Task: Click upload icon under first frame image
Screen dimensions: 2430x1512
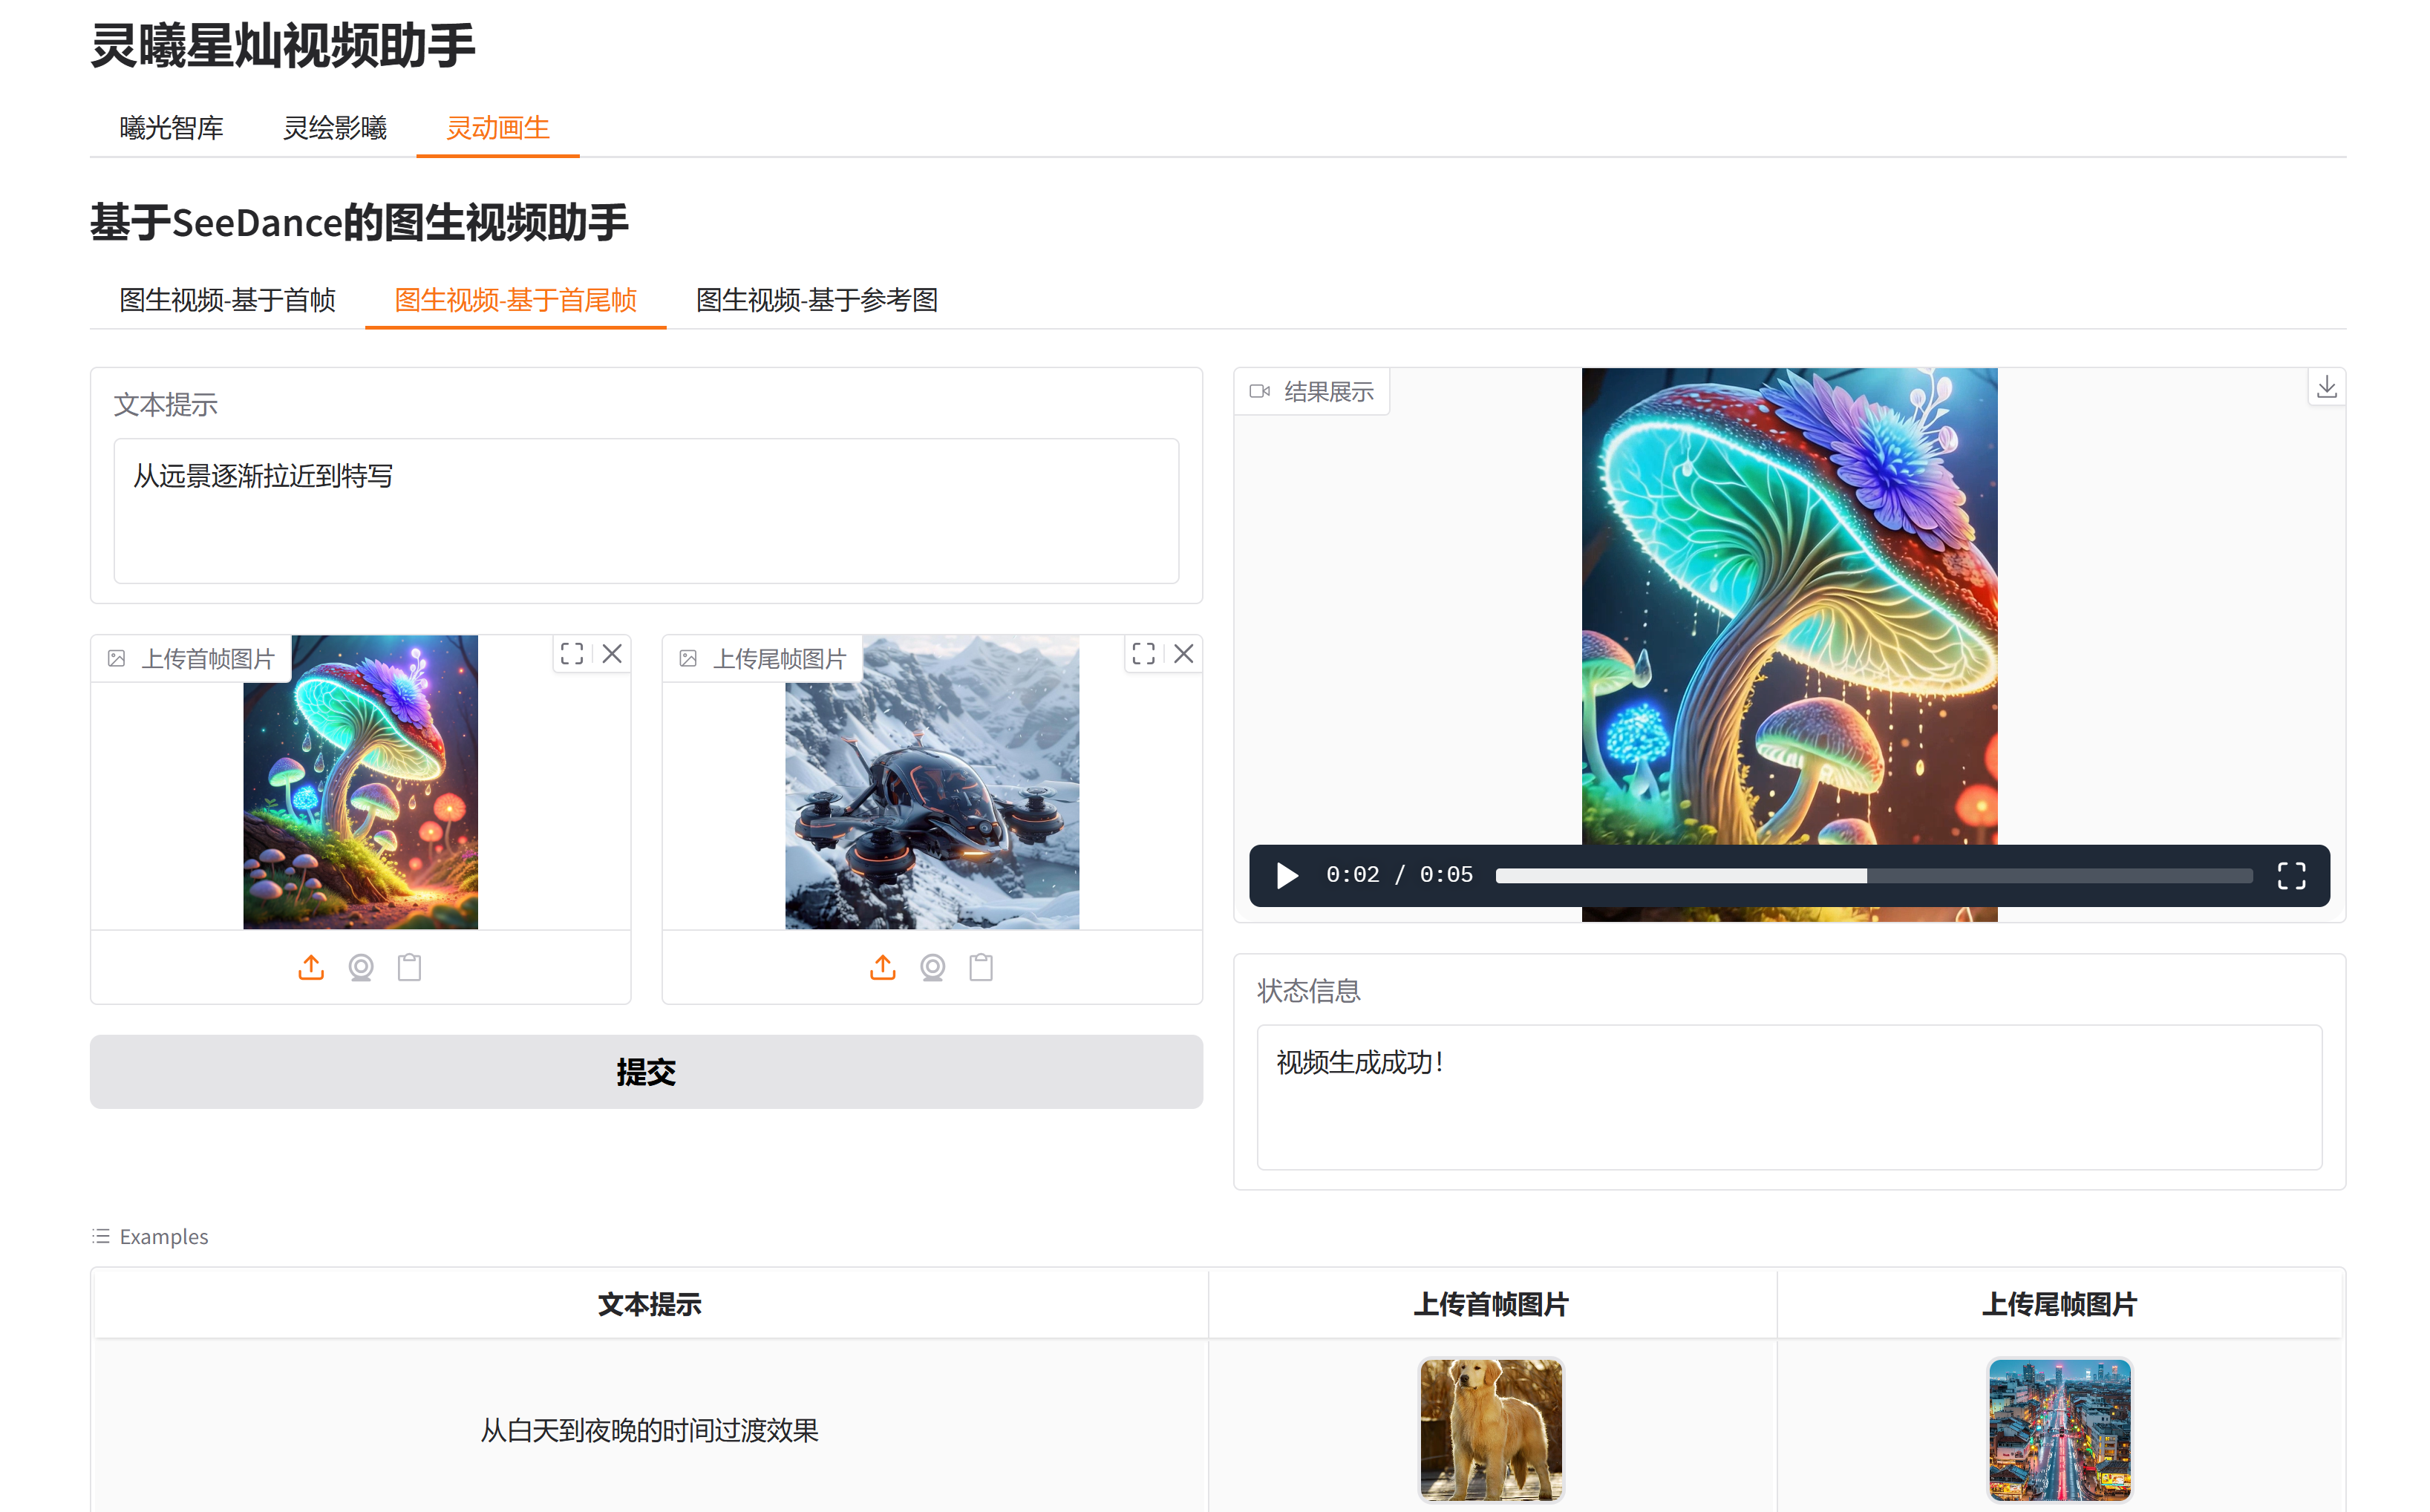Action: [x=311, y=967]
